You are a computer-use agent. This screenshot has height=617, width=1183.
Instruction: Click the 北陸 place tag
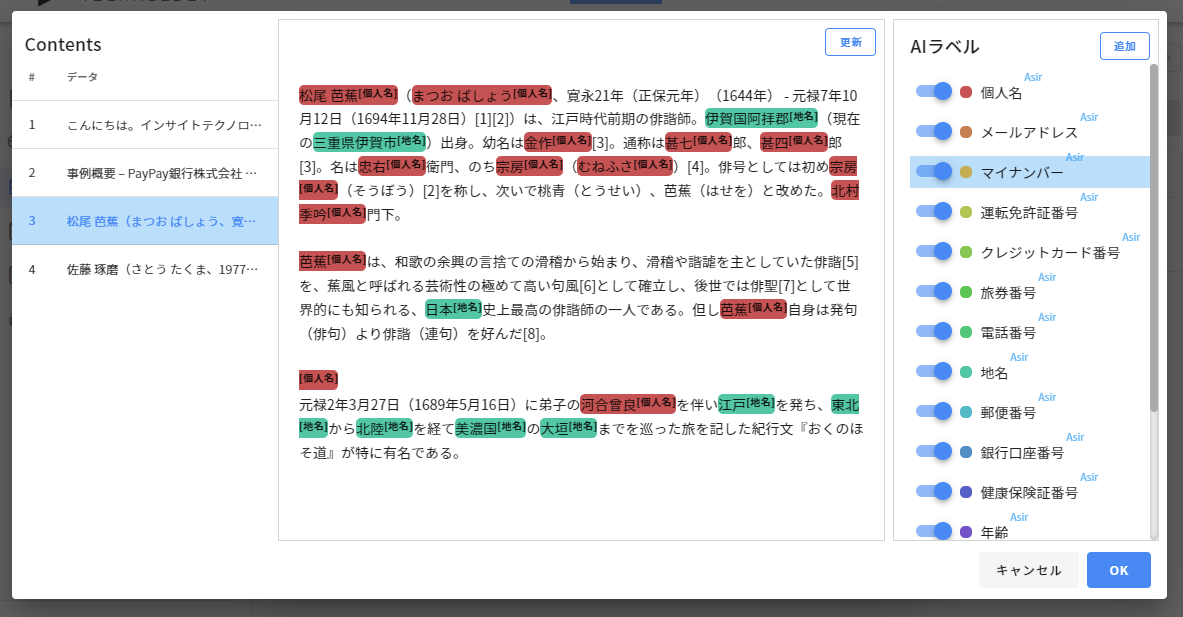click(x=385, y=428)
